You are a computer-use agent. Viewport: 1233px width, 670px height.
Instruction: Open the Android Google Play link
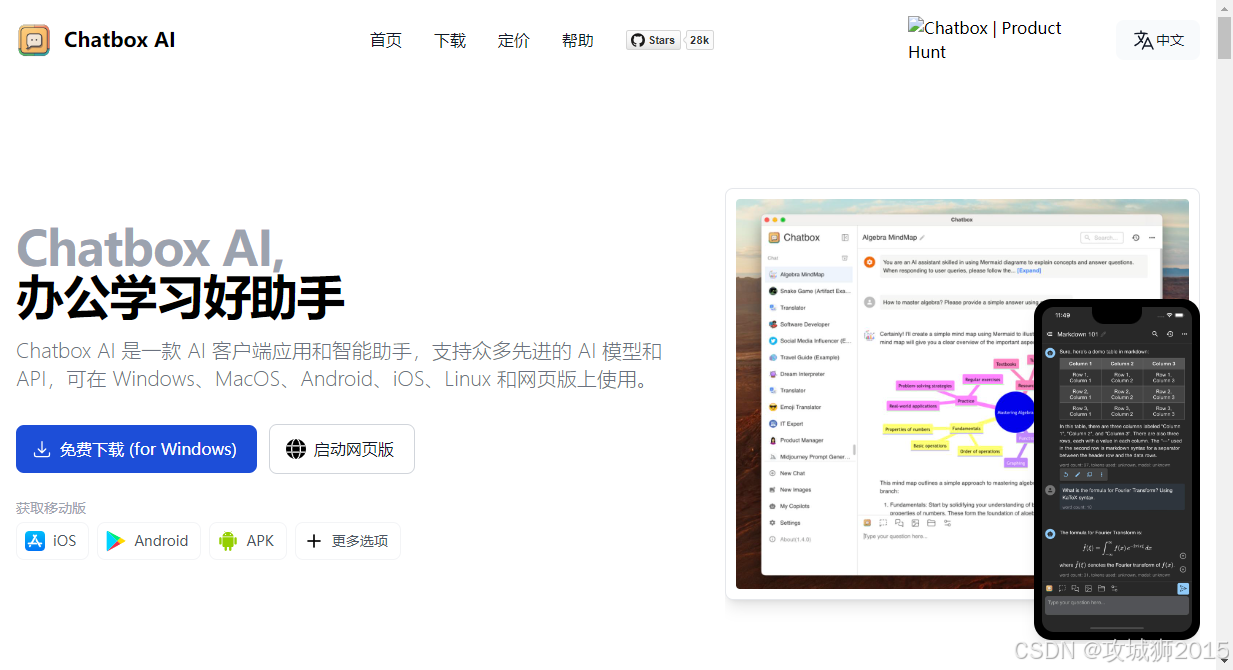click(148, 541)
